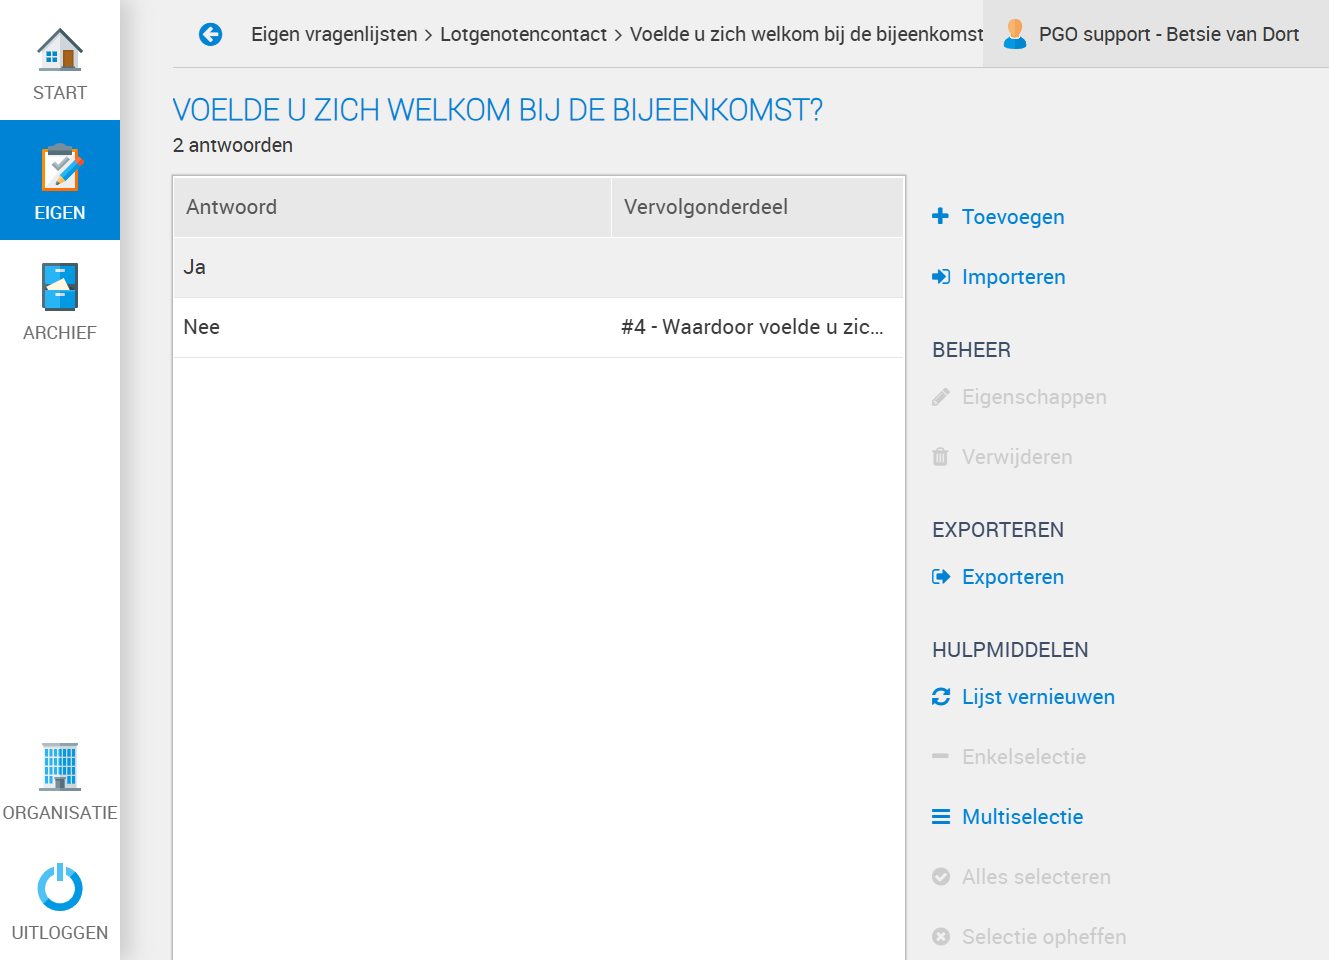Click the blue back arrow icon
Viewport: 1329px width, 960px height.
(x=210, y=35)
